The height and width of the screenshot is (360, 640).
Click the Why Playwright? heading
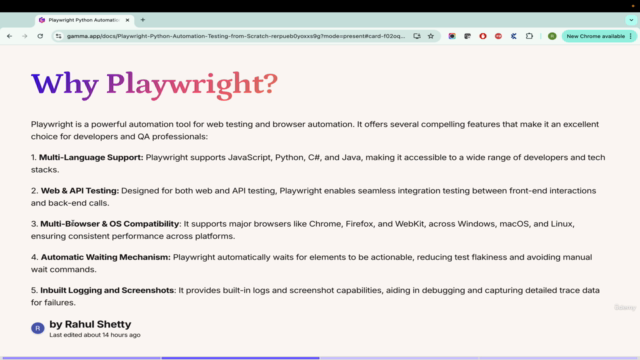[x=154, y=84]
